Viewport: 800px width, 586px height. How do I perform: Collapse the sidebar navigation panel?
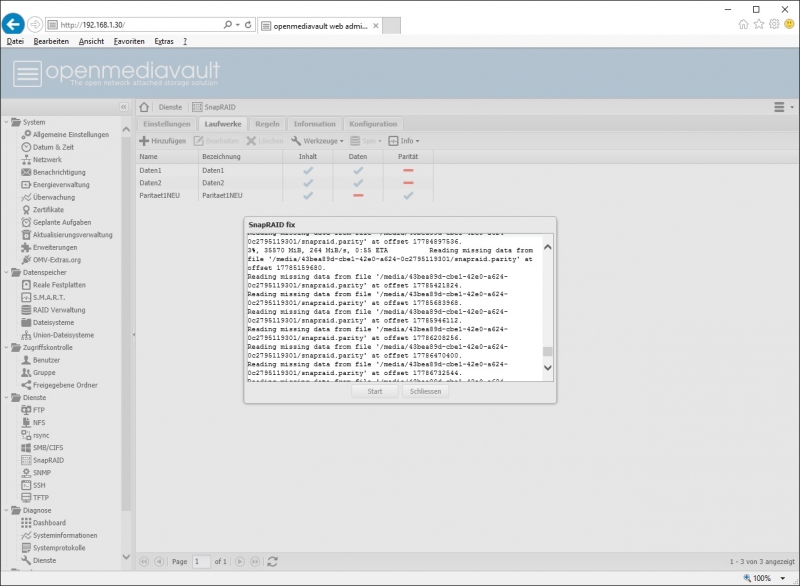(123, 107)
